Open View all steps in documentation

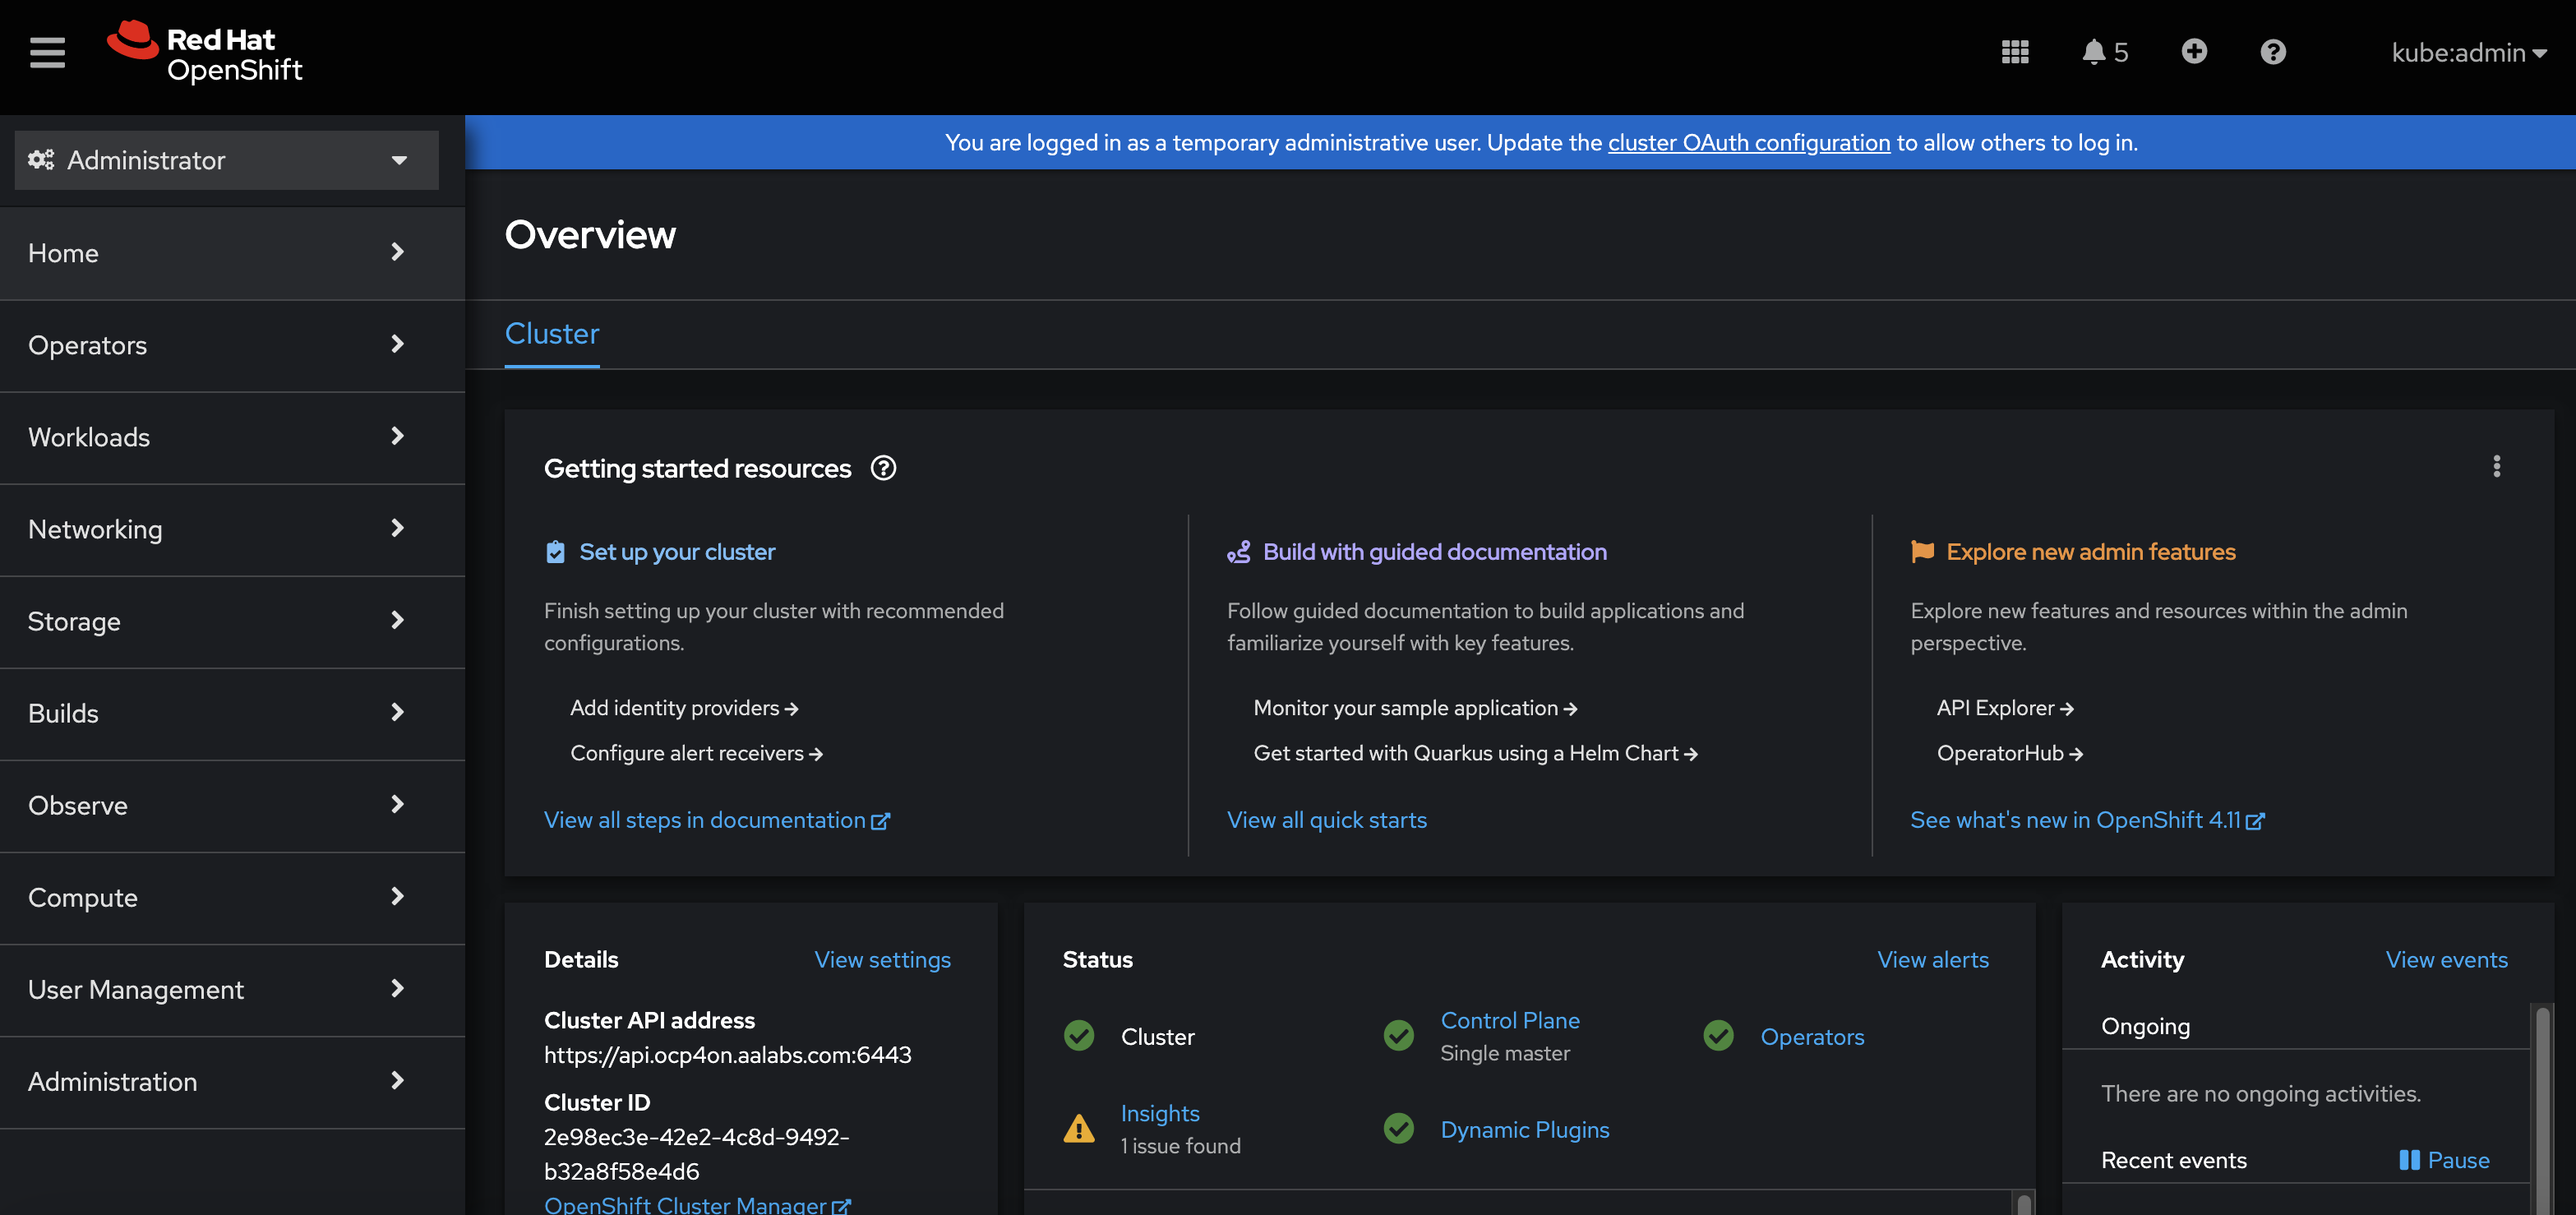717,820
